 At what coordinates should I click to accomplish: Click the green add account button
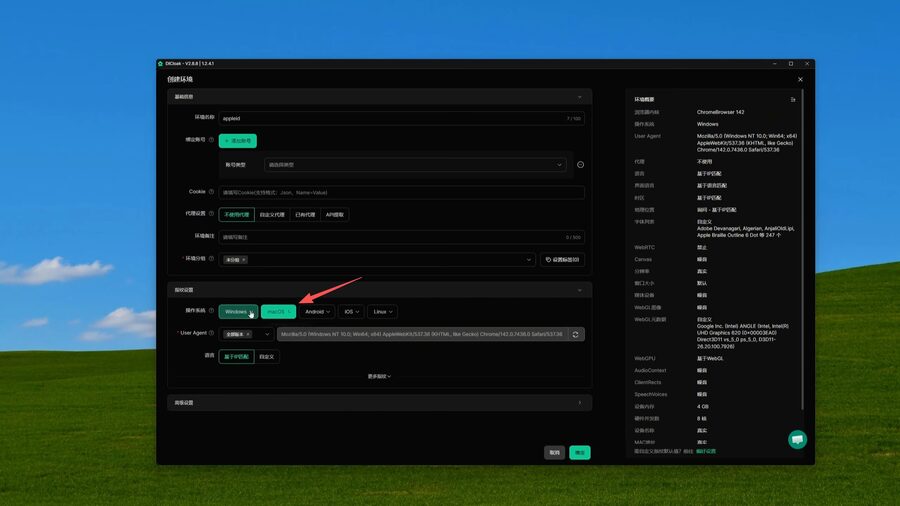coord(238,141)
